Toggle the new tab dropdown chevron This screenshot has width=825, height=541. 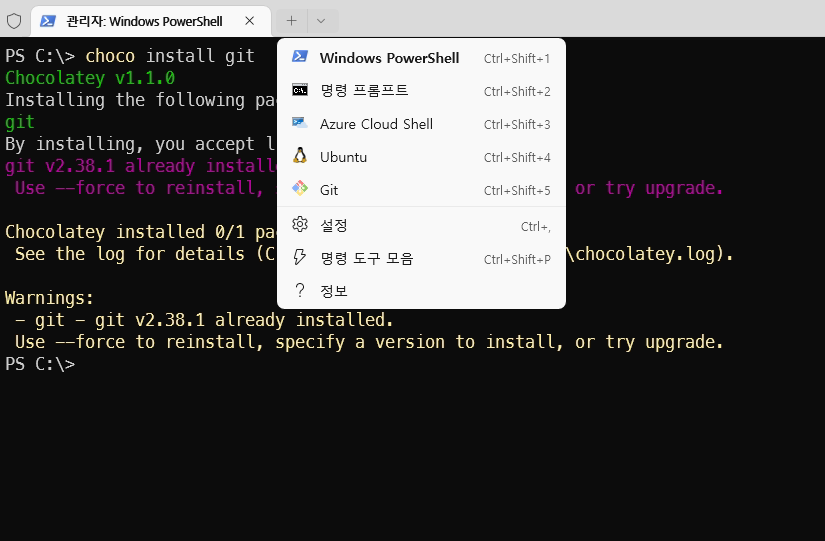tap(321, 21)
